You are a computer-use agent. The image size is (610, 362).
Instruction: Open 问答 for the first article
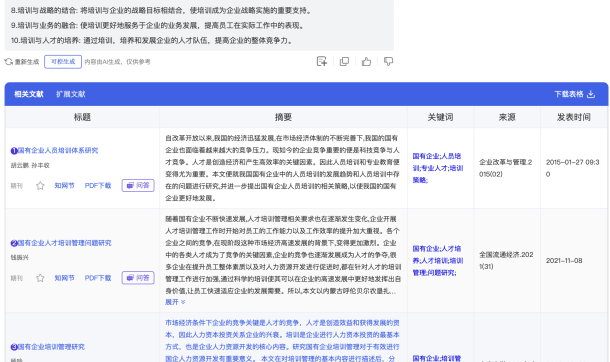tap(138, 185)
